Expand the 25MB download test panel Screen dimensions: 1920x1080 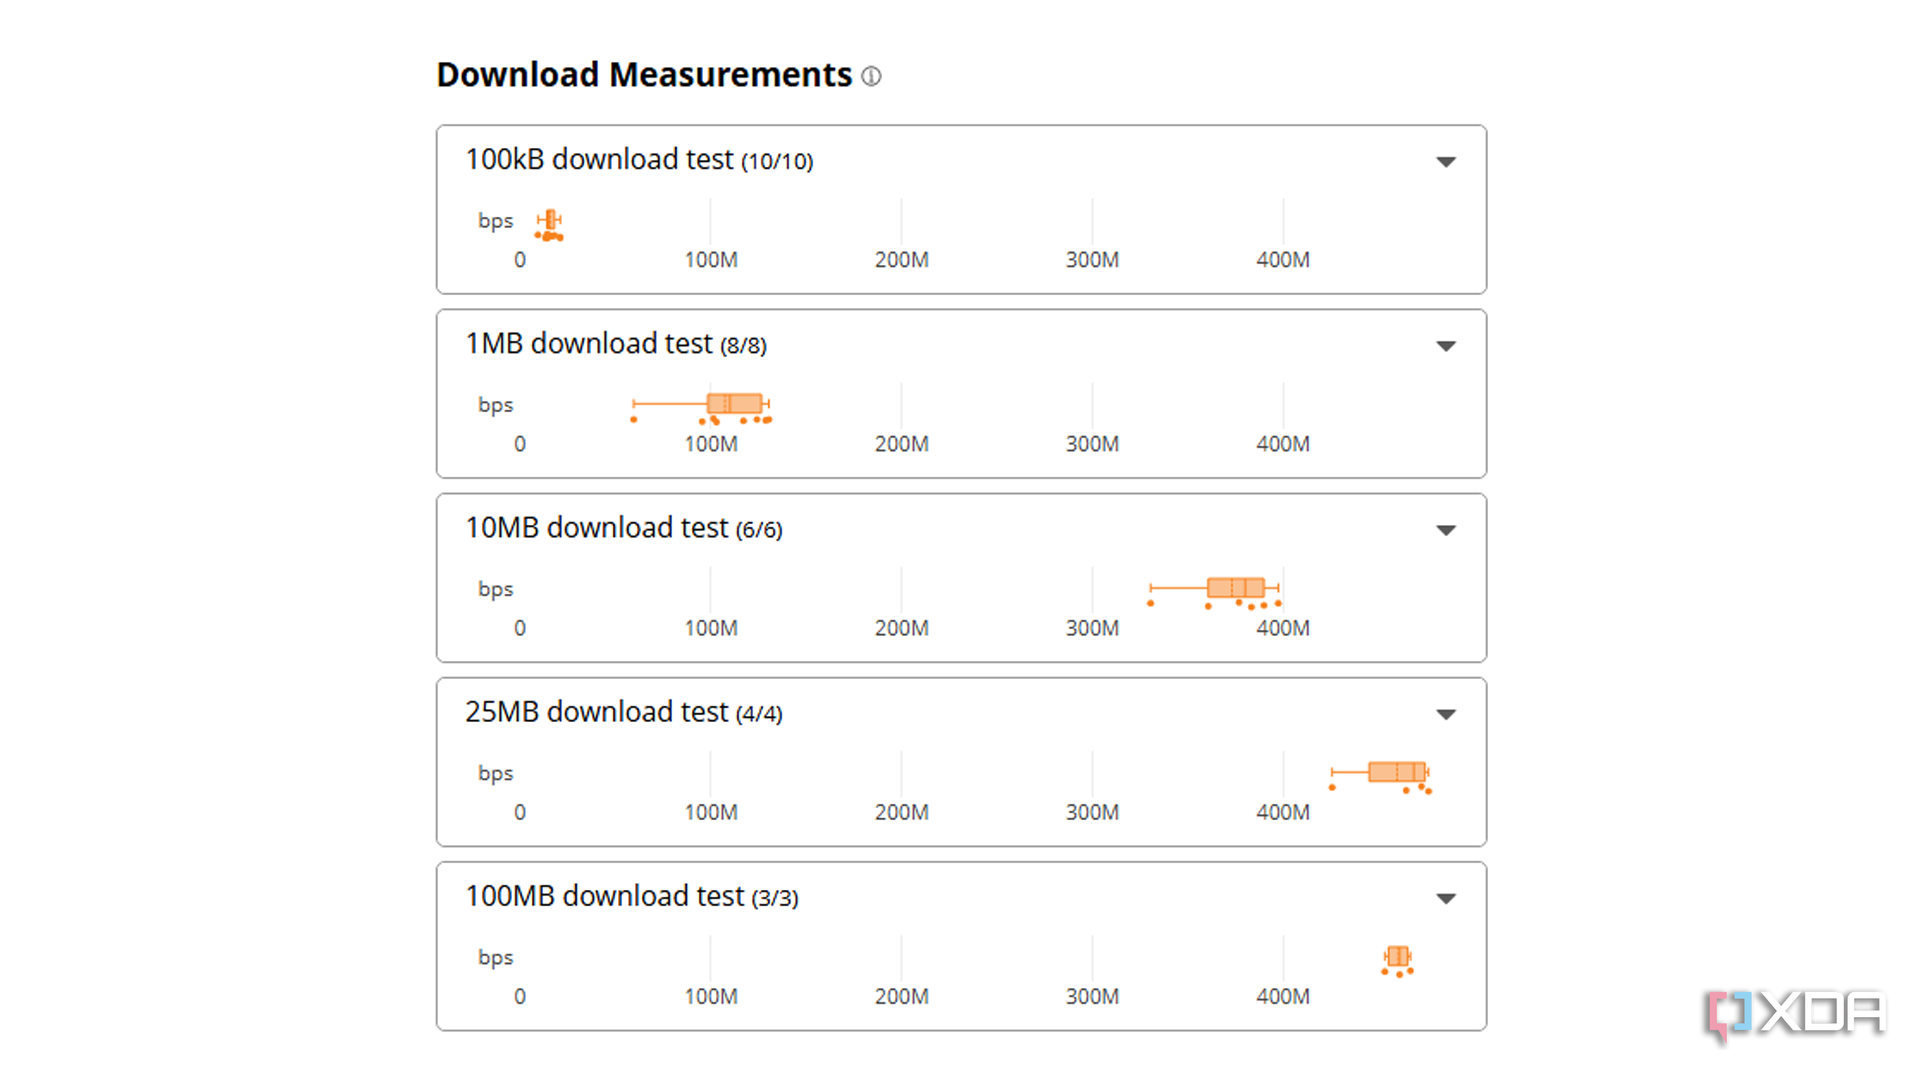pyautogui.click(x=1445, y=714)
